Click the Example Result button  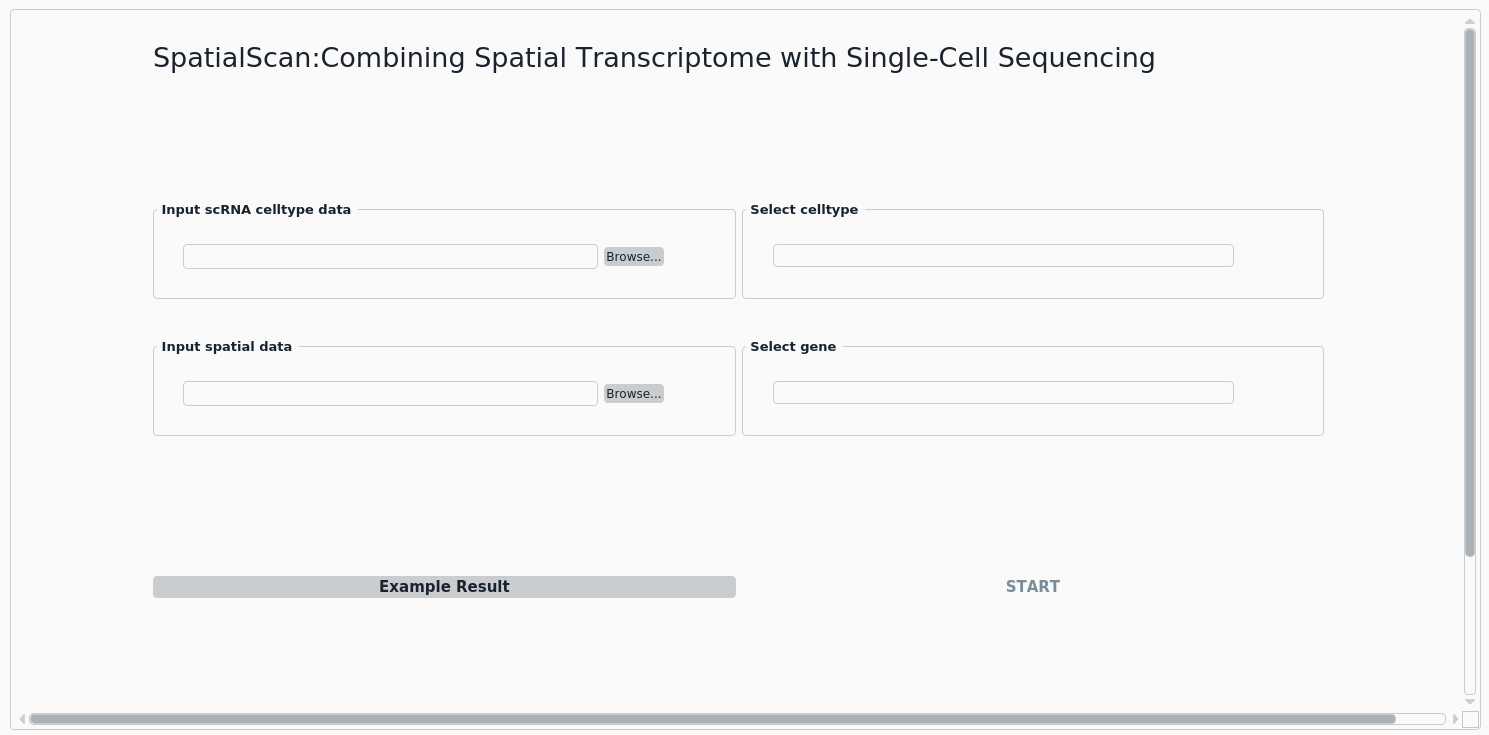point(444,587)
